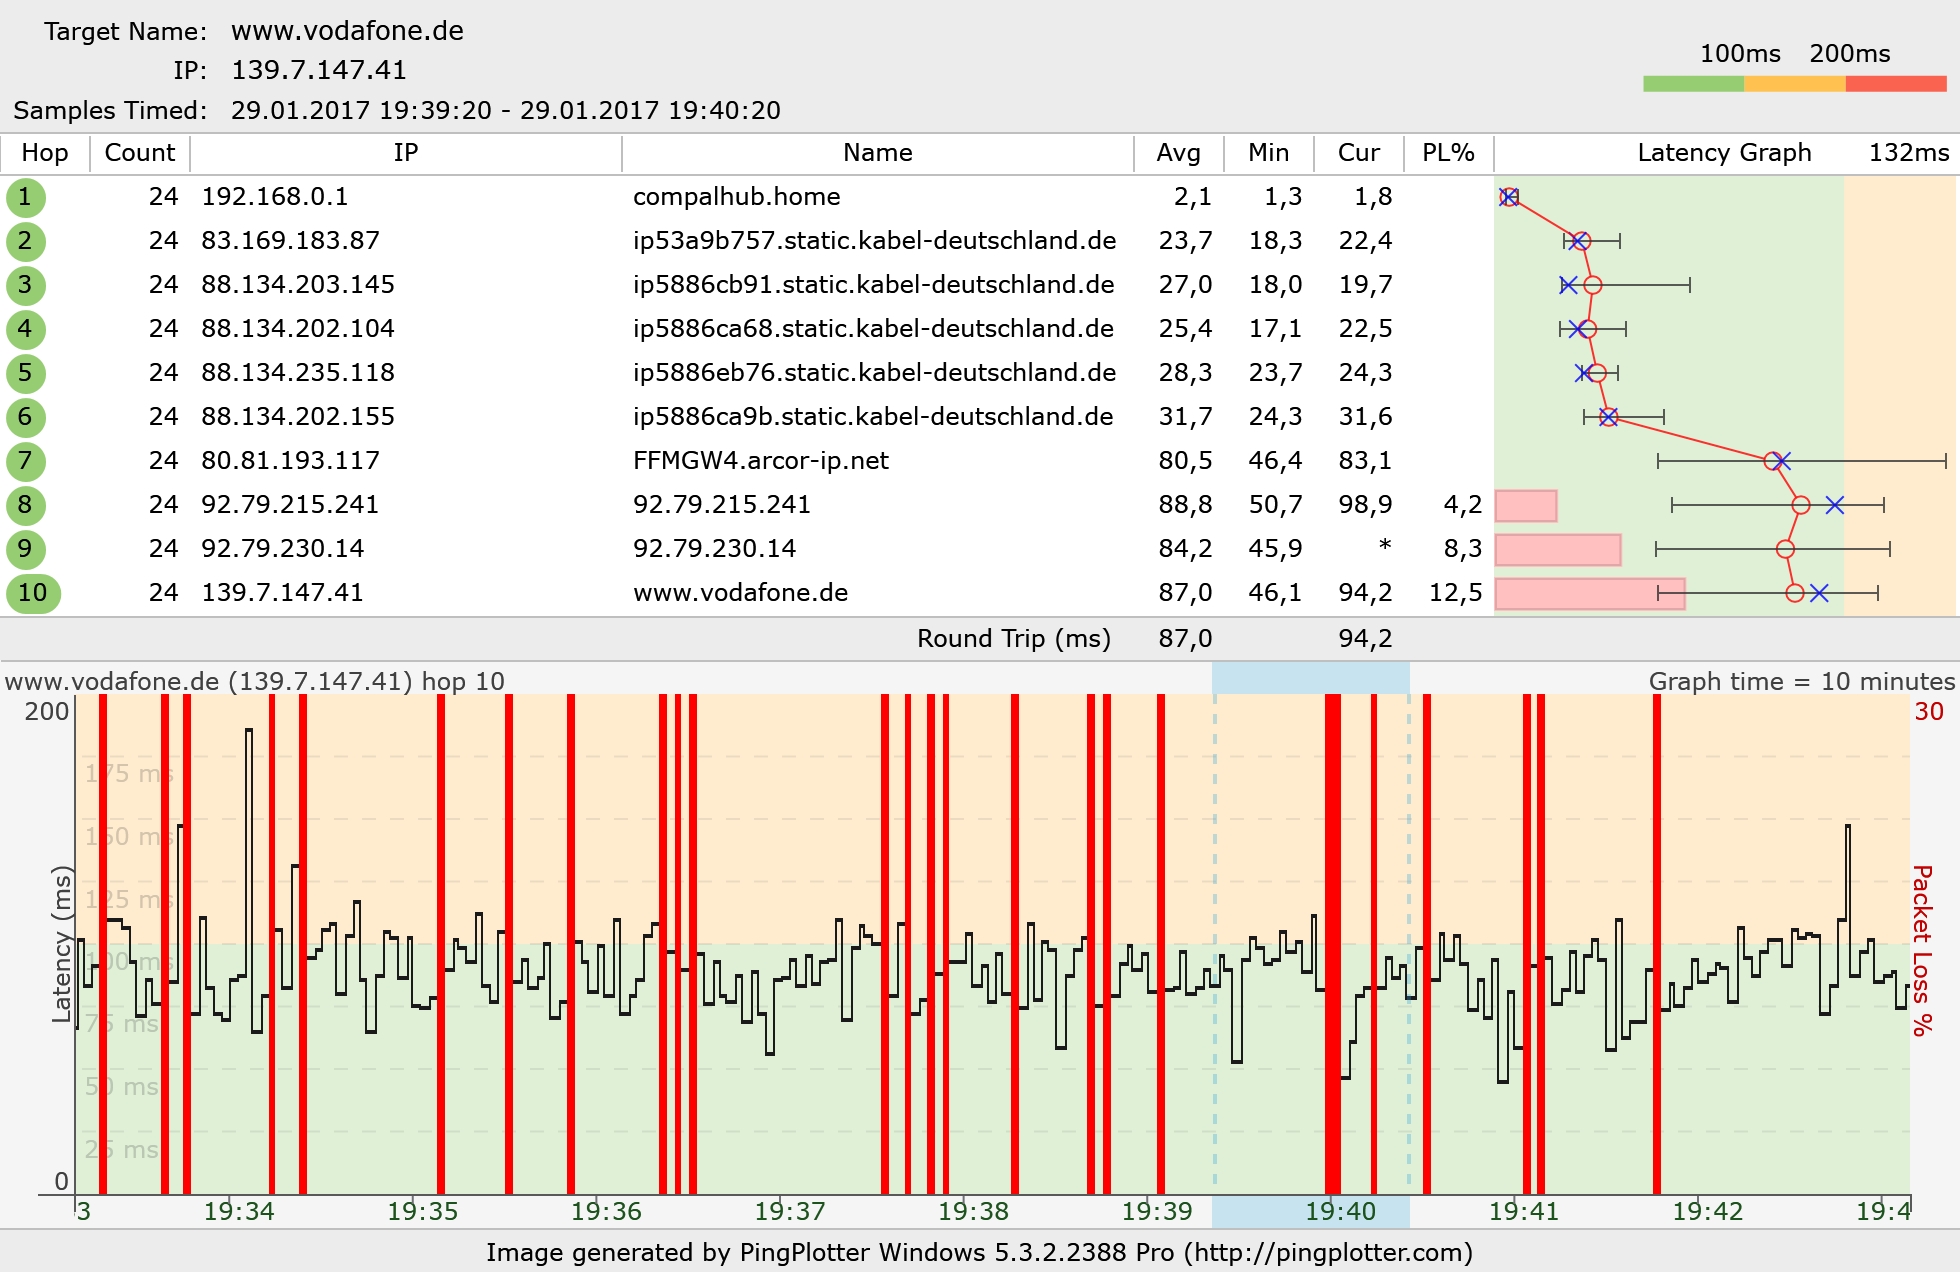
Task: Sort by the Avg column header
Action: point(1178,153)
